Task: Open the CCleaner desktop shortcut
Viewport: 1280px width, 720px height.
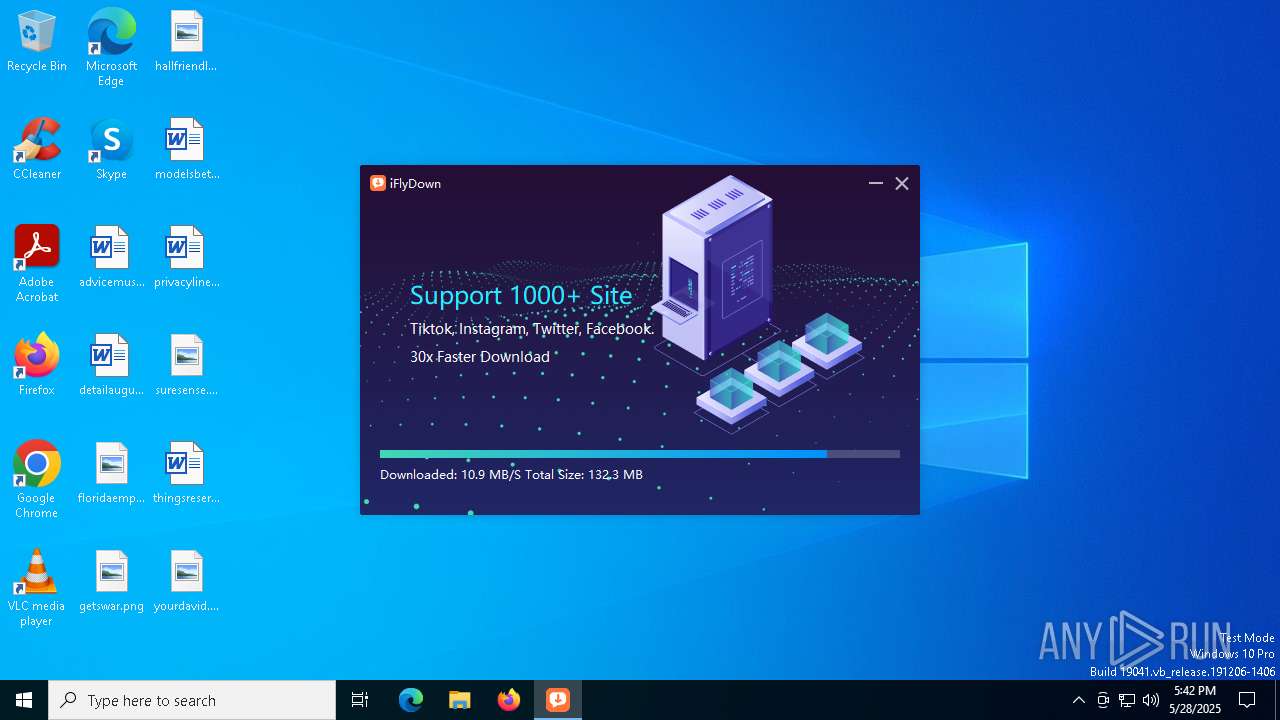Action: (37, 150)
